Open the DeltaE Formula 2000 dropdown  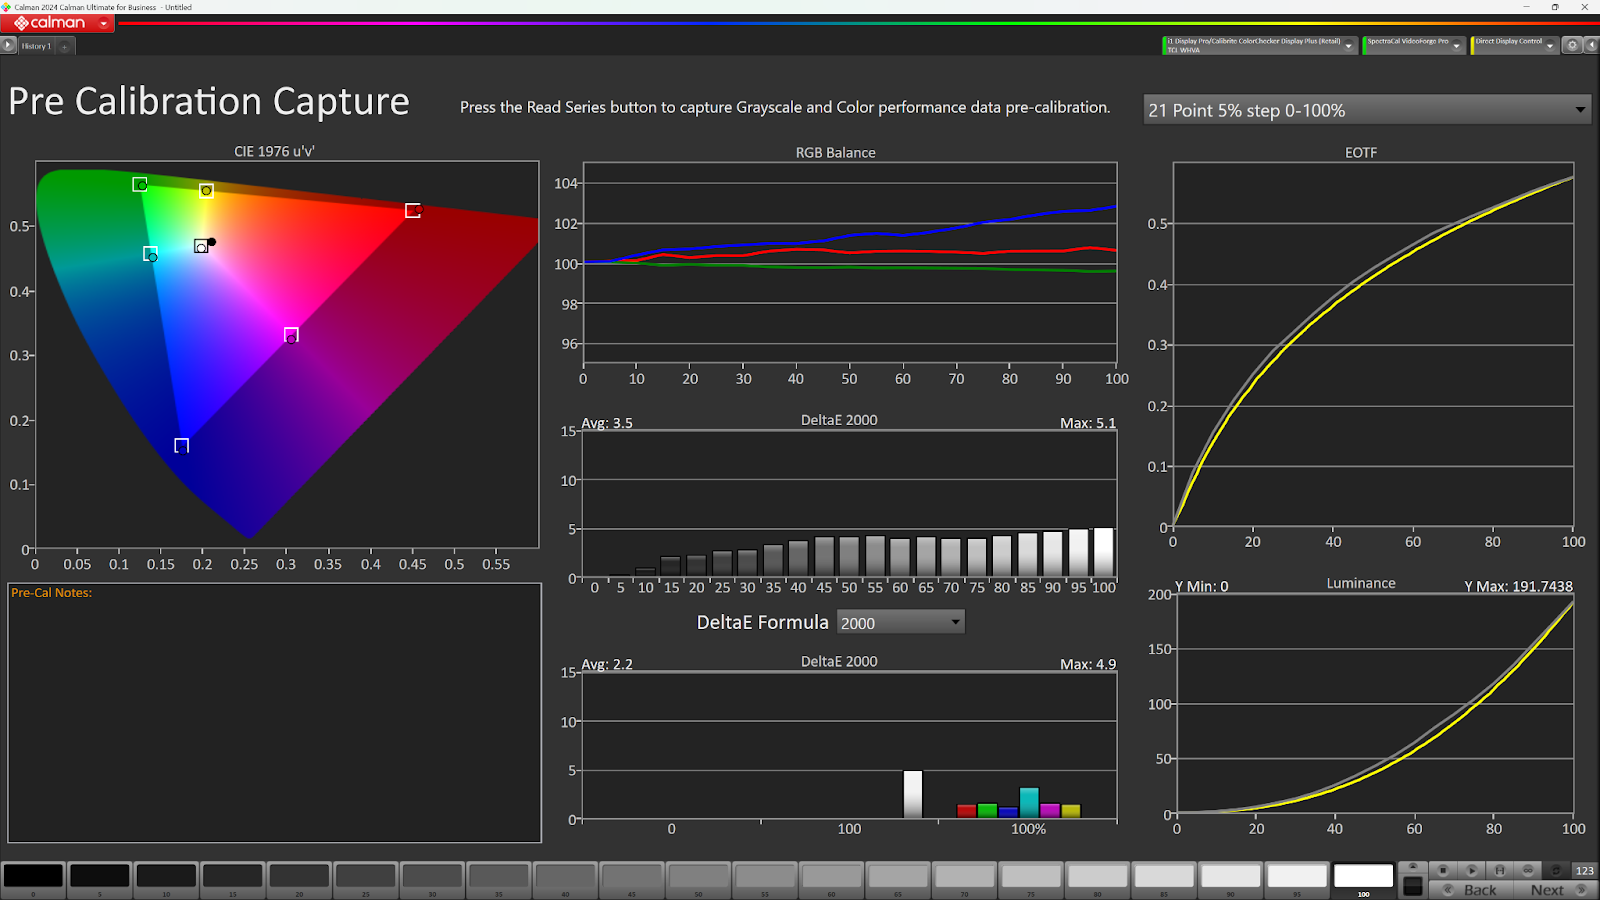click(x=901, y=622)
